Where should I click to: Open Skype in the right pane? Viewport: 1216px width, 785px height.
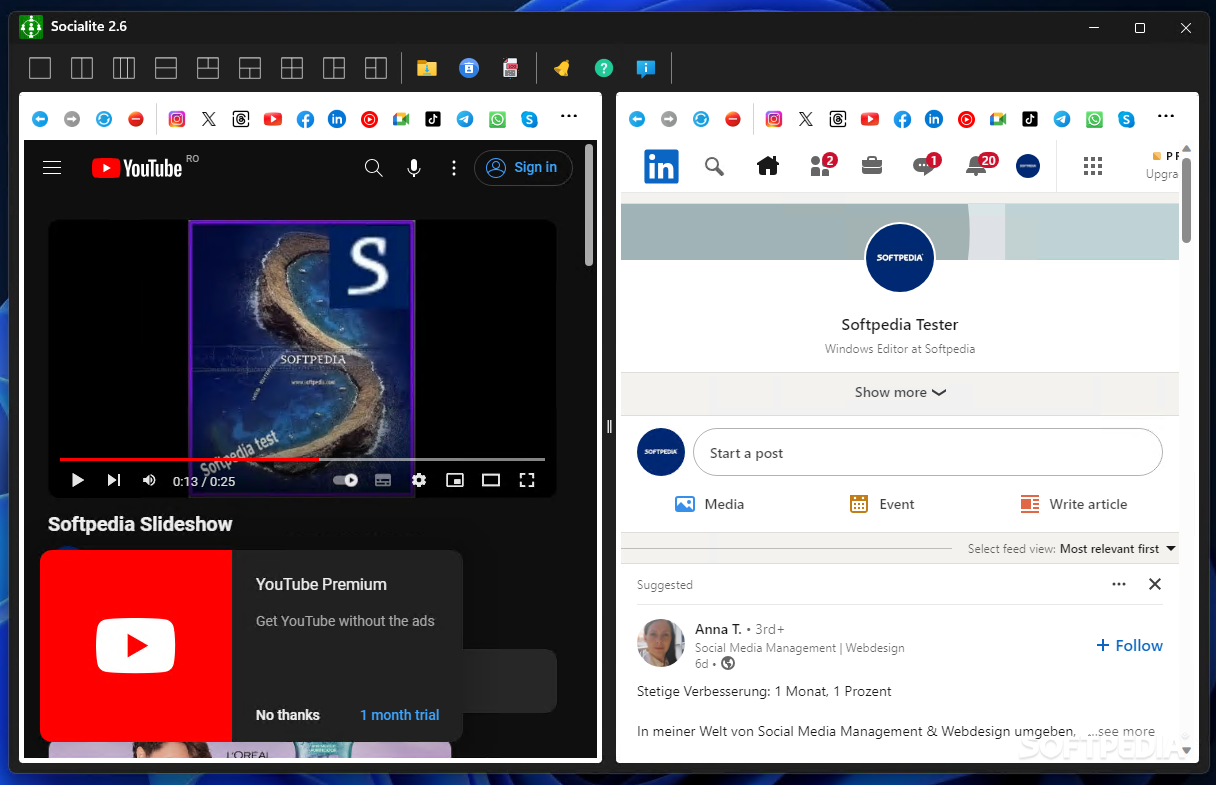coord(1126,119)
